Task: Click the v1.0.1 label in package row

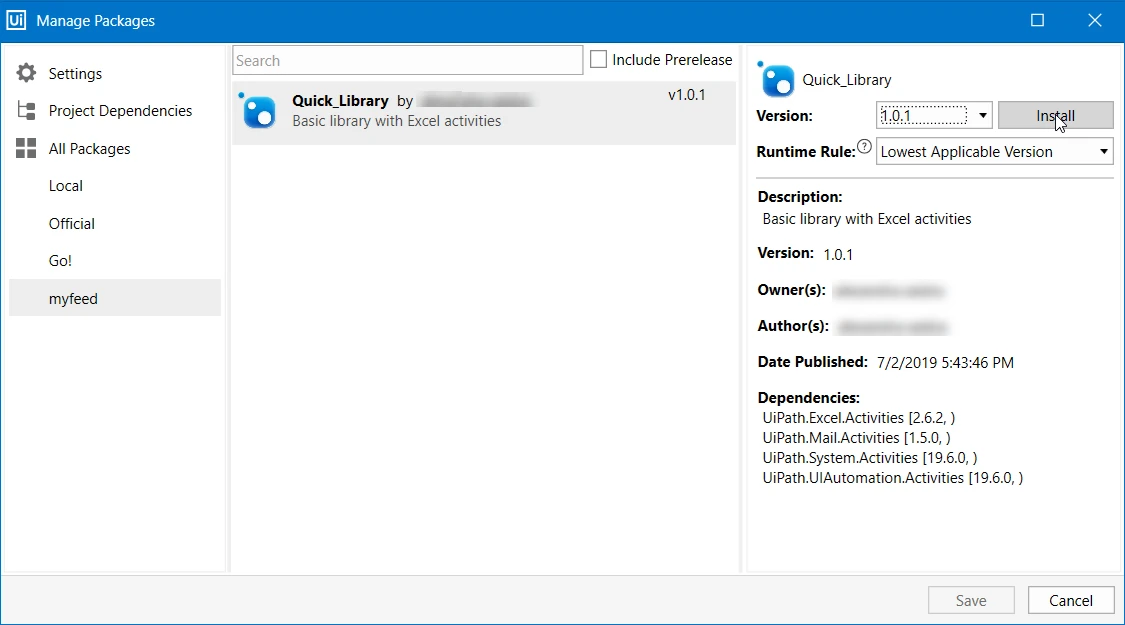Action: (687, 95)
